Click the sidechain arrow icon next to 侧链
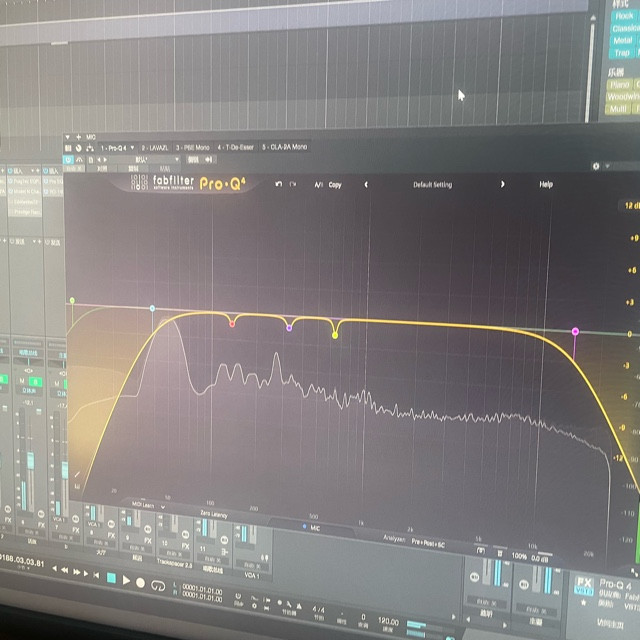The height and width of the screenshot is (640, 640). coord(209,160)
